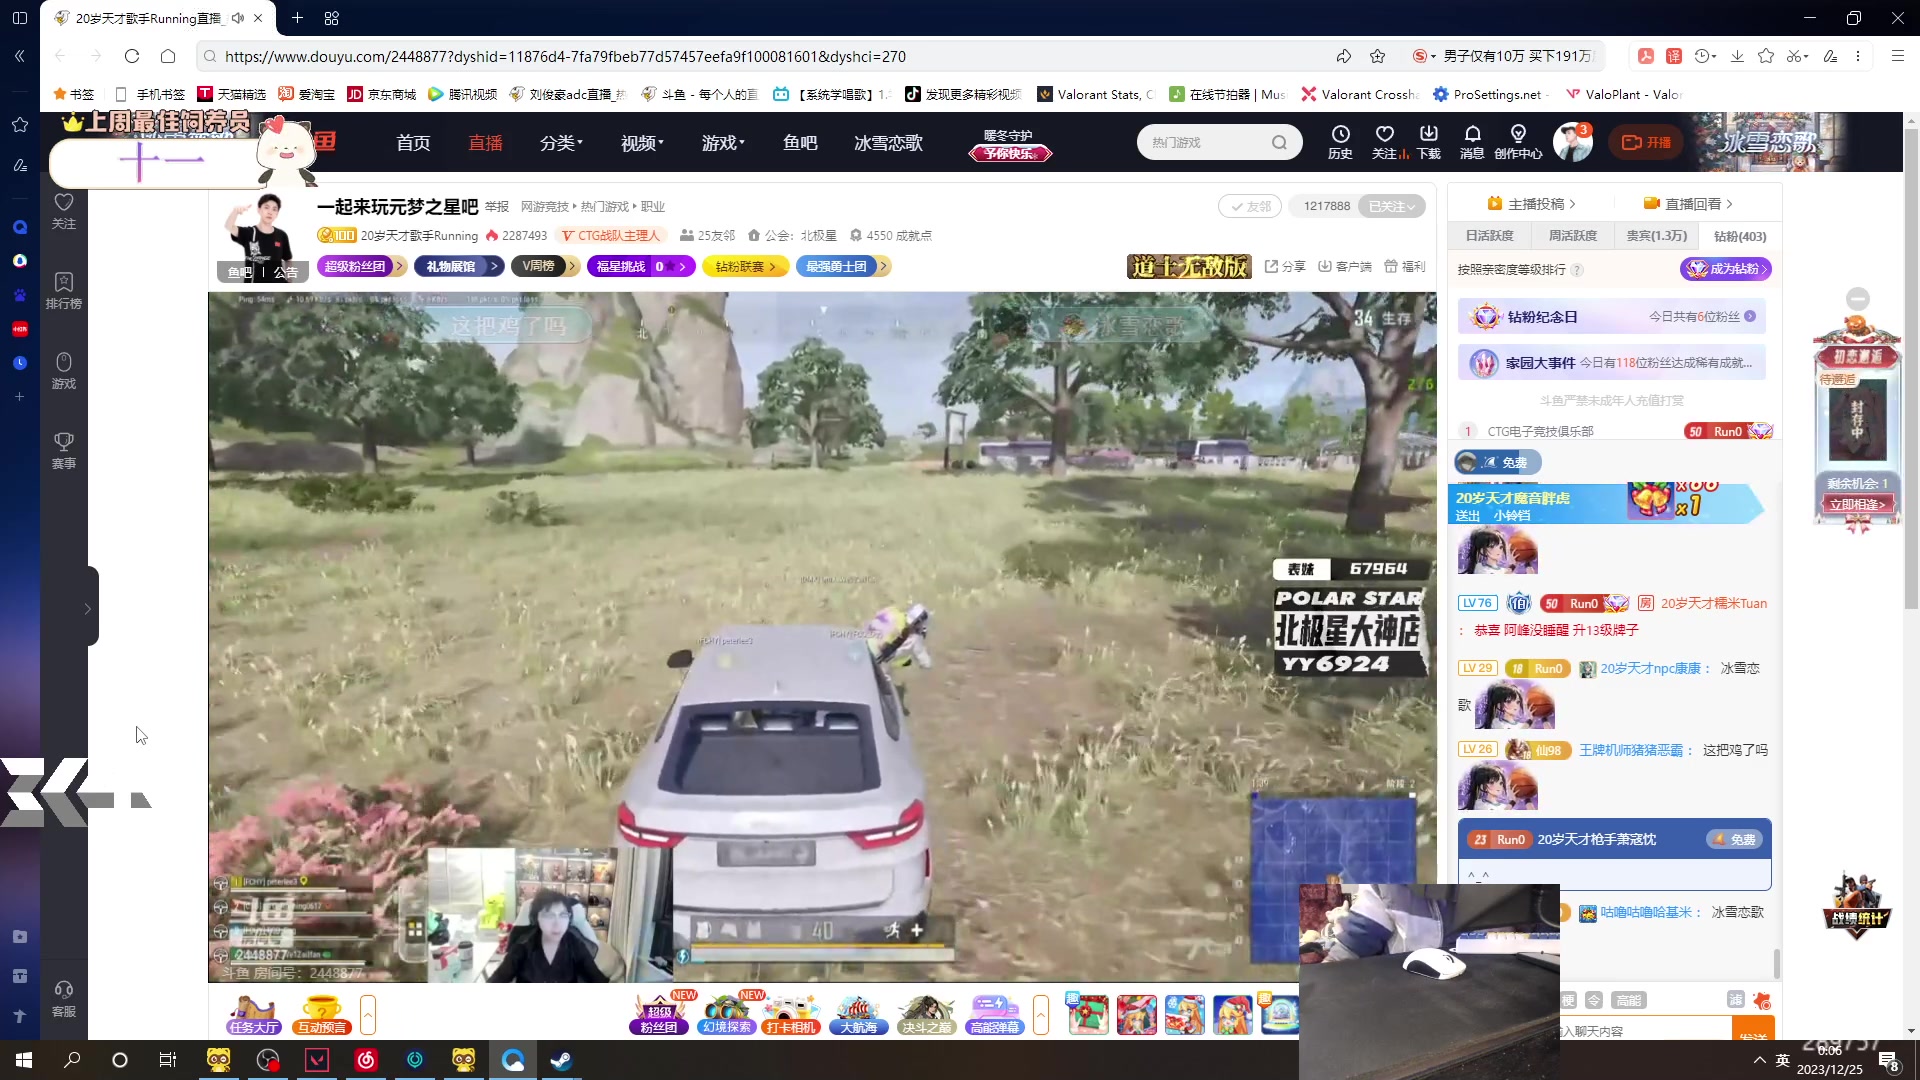Open the Steam icon on the taskbar
Viewport: 1920px width, 1080px height.
pos(561,1060)
